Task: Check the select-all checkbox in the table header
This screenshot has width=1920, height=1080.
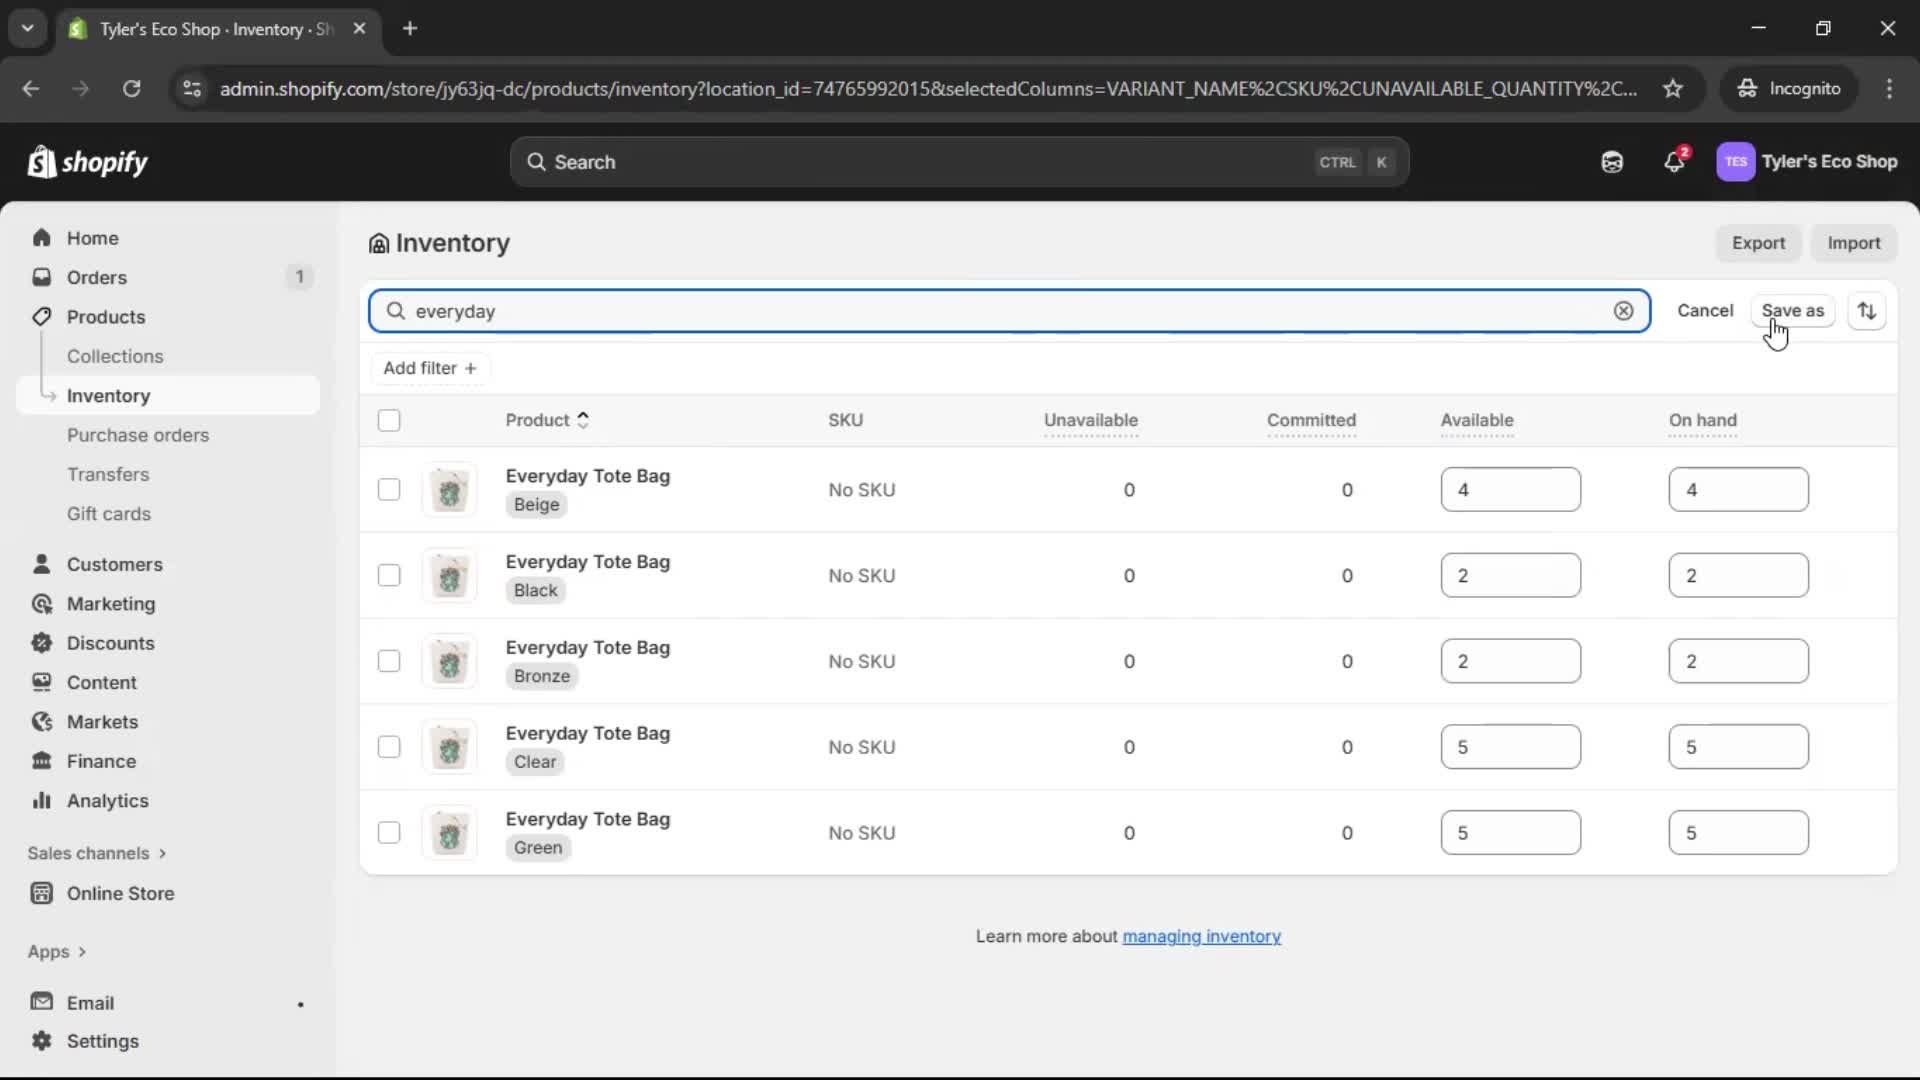Action: point(389,420)
